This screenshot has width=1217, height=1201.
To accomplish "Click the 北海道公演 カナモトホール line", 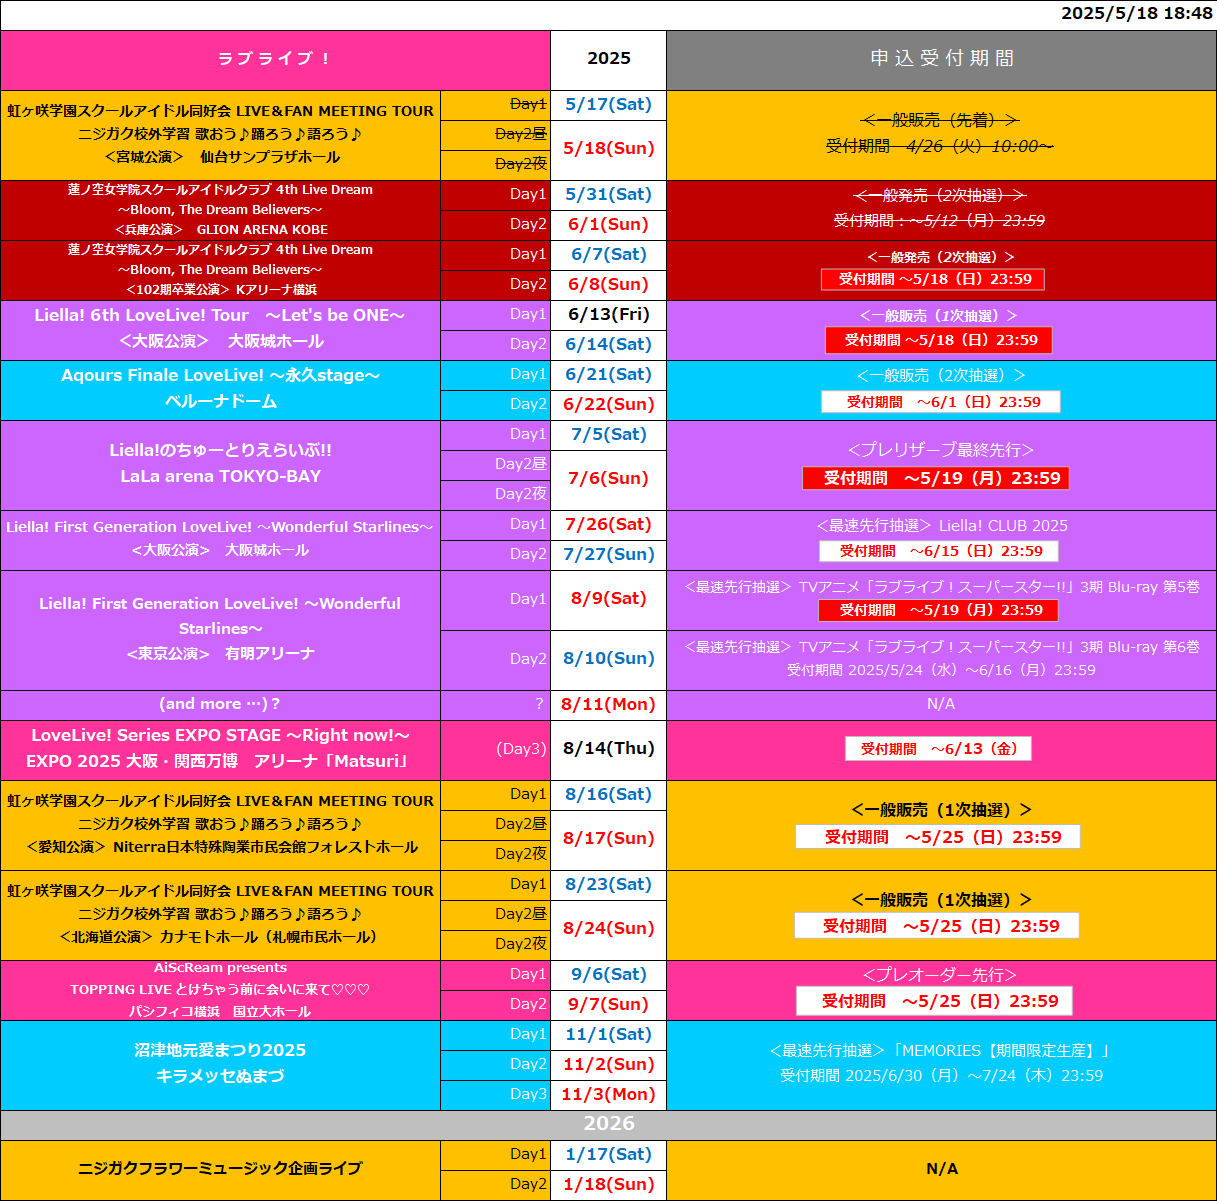I will tap(220, 938).
